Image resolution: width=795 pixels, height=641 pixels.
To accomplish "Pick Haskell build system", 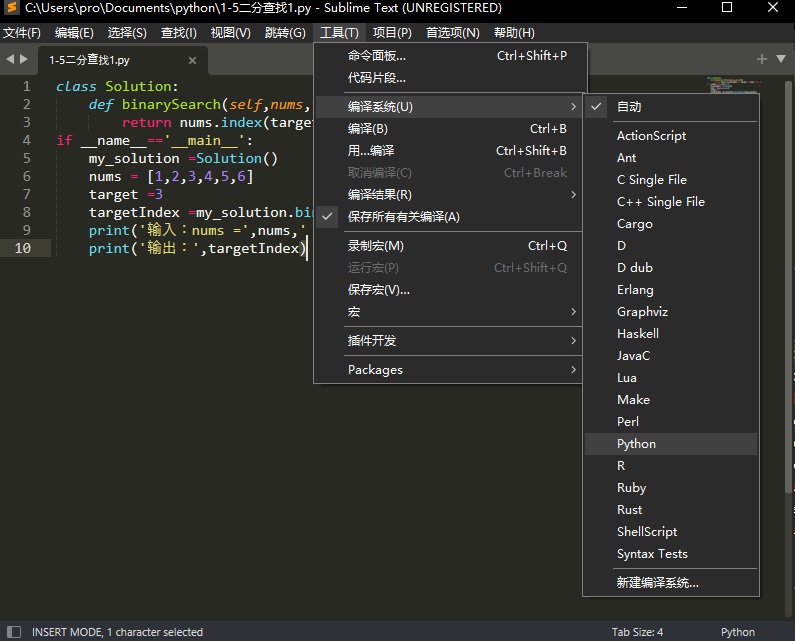I will (x=671, y=334).
